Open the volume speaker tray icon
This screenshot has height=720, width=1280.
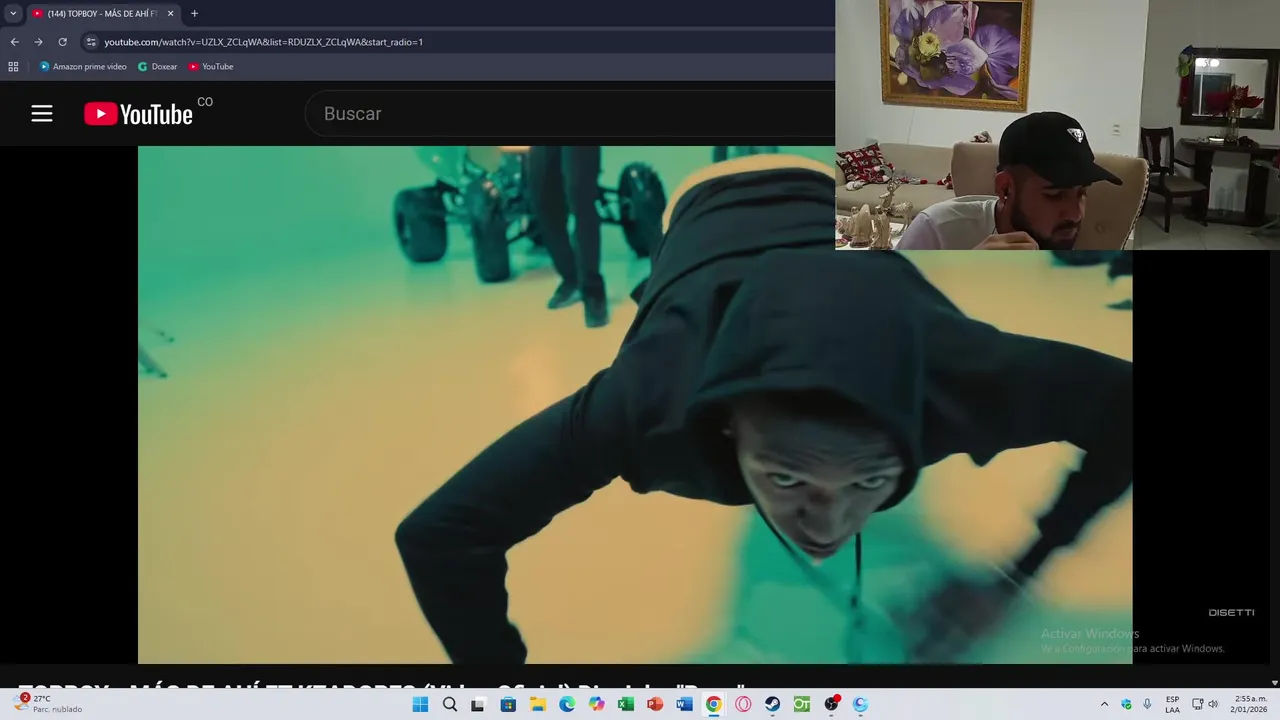[x=1213, y=704]
